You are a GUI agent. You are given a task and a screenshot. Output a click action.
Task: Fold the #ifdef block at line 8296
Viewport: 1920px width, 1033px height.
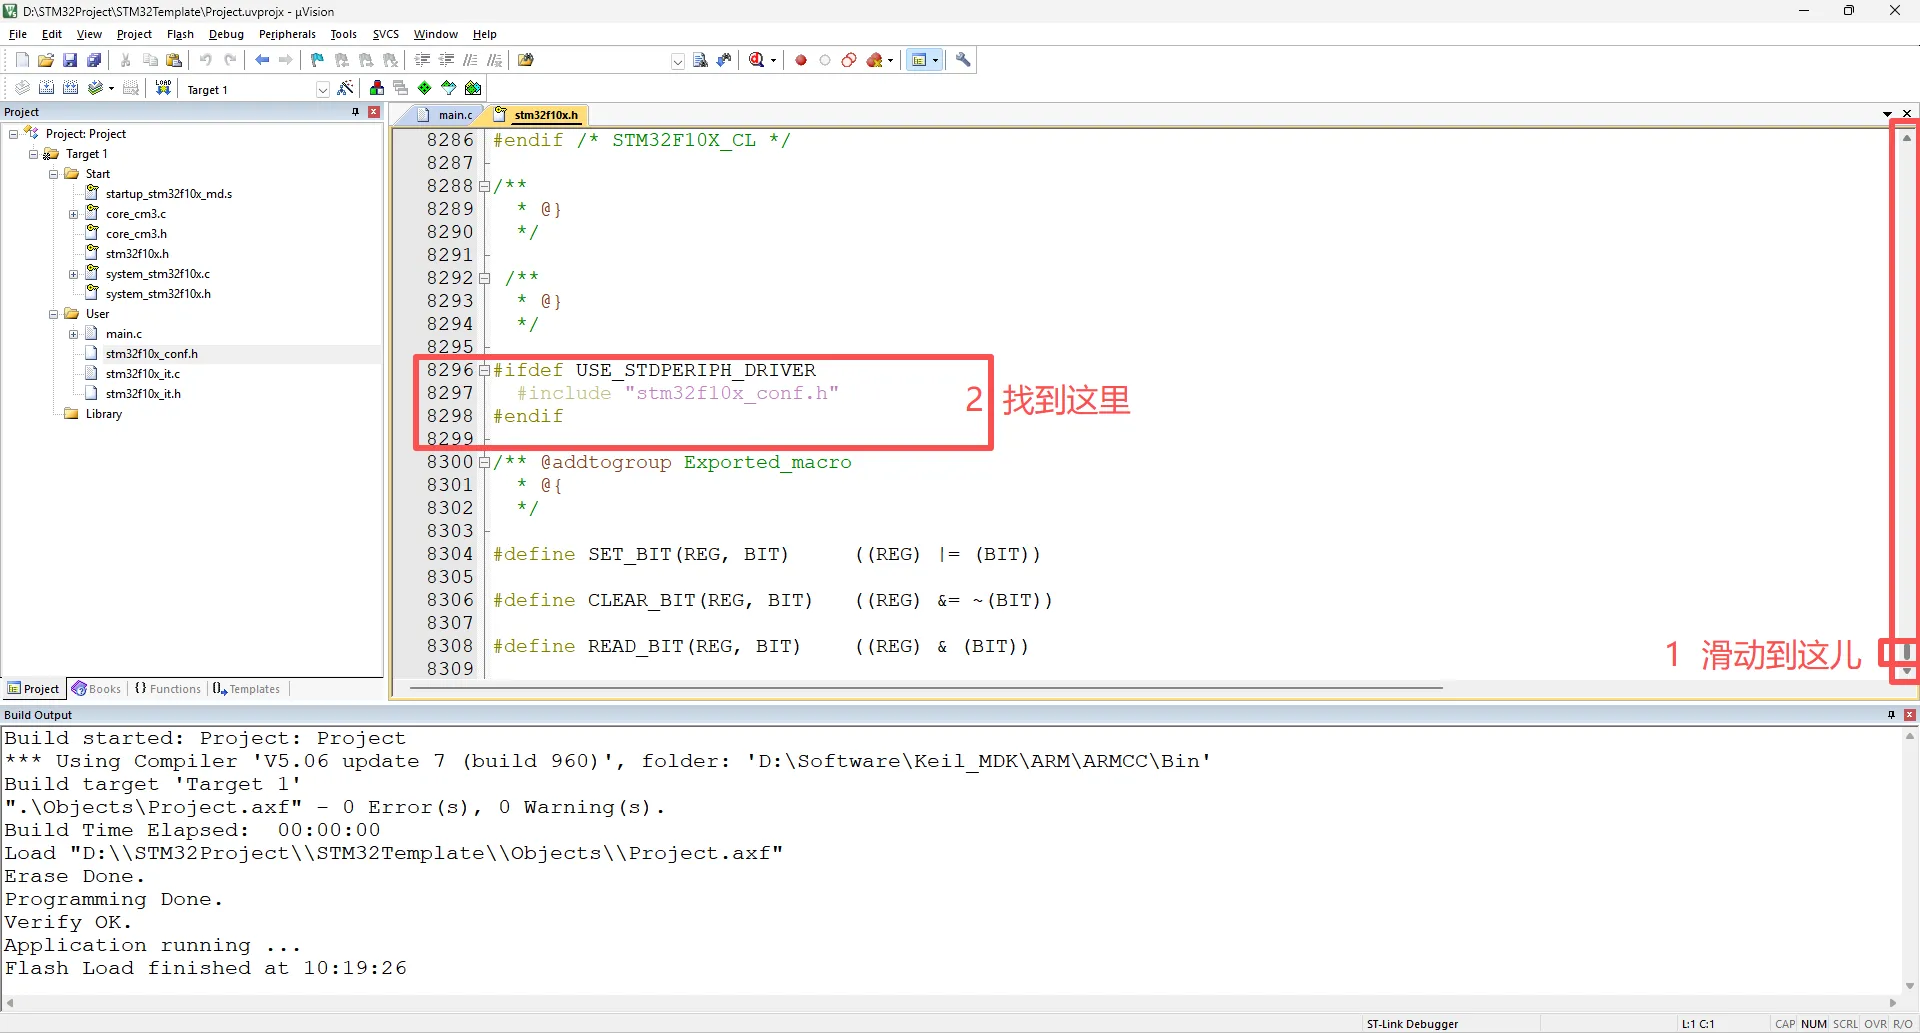[x=484, y=370]
